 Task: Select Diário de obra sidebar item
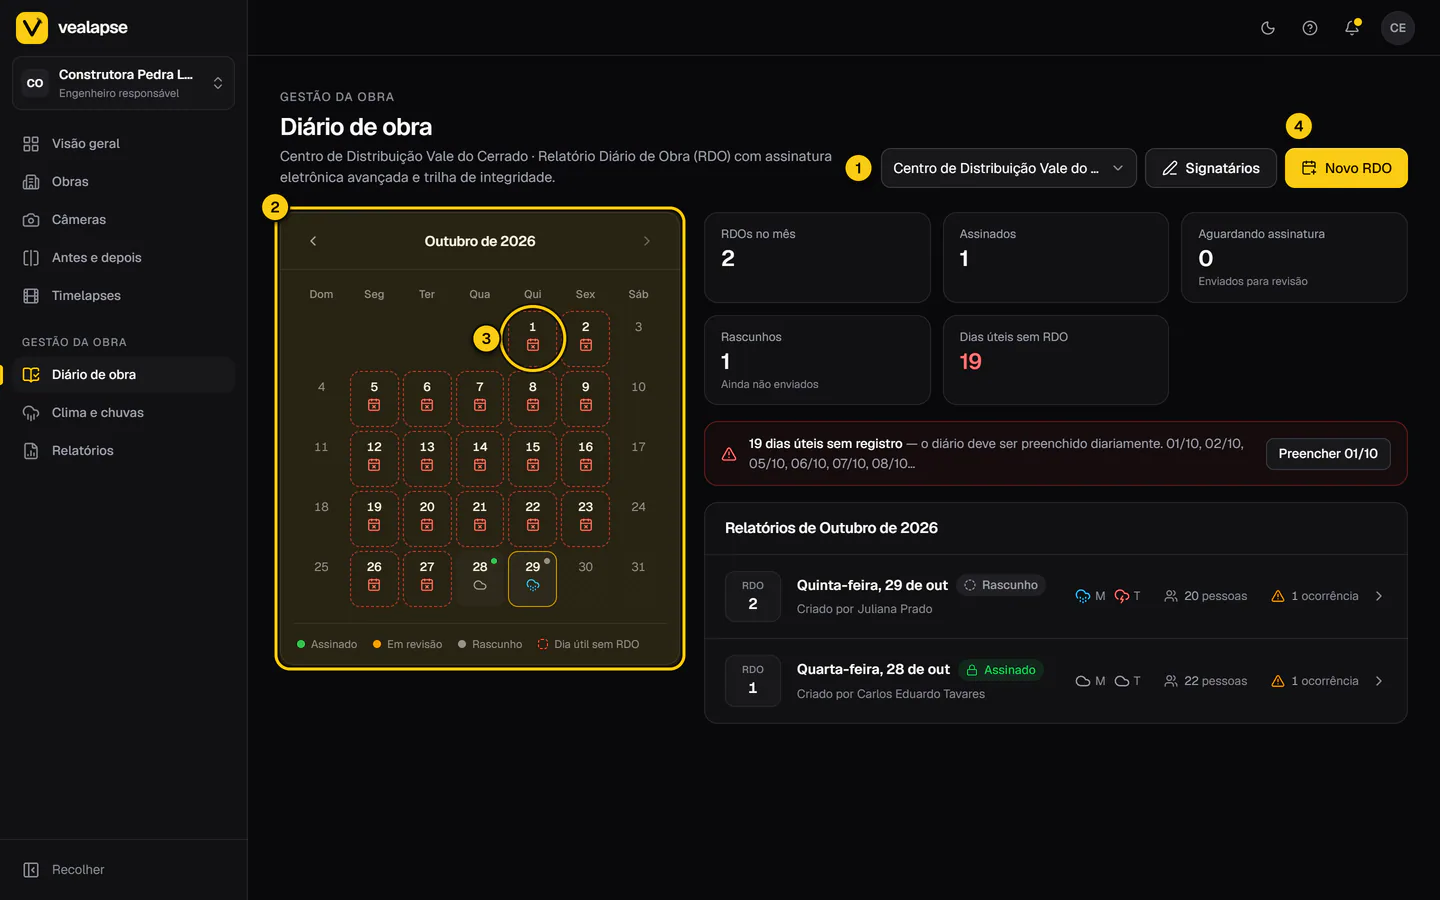pyautogui.click(x=123, y=375)
